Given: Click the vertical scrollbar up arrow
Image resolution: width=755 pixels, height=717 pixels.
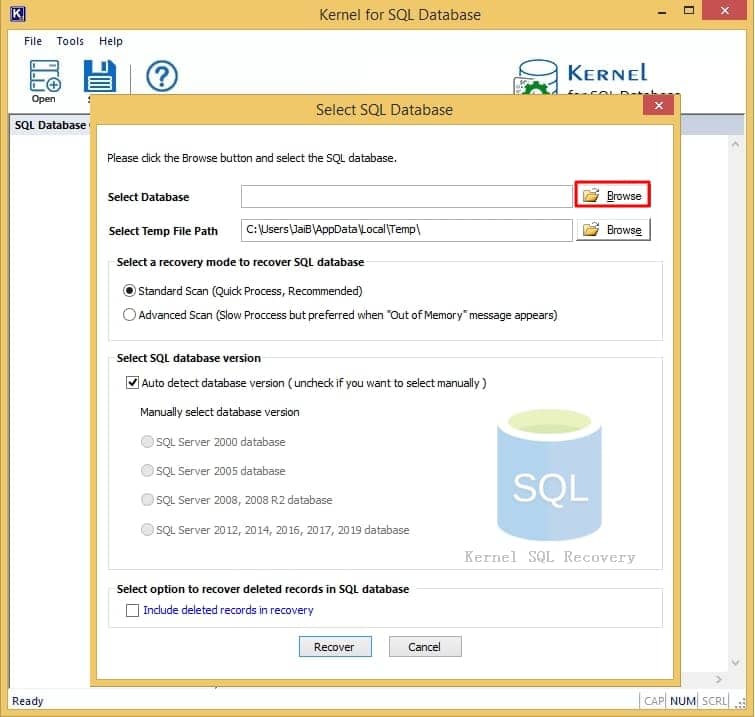Looking at the screenshot, I should tap(735, 144).
